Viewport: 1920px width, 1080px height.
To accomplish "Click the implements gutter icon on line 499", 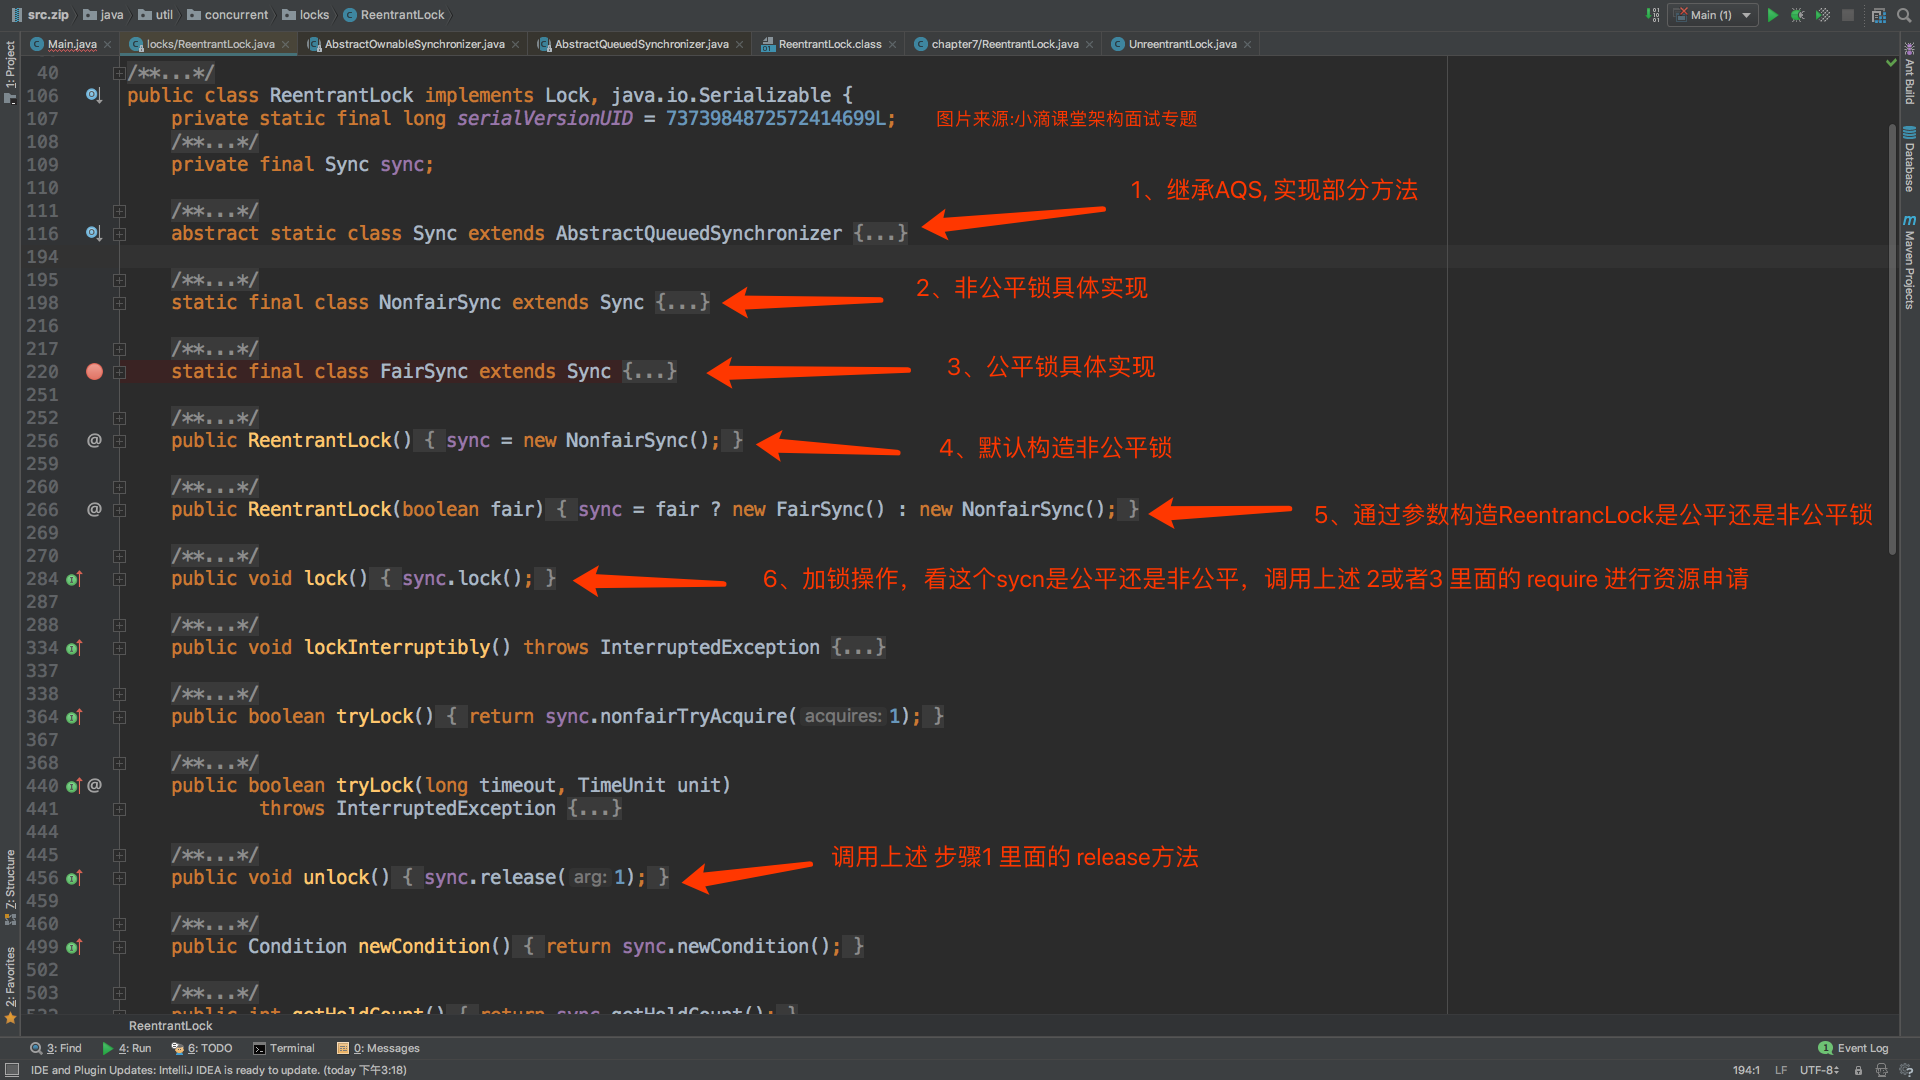I will 73,947.
